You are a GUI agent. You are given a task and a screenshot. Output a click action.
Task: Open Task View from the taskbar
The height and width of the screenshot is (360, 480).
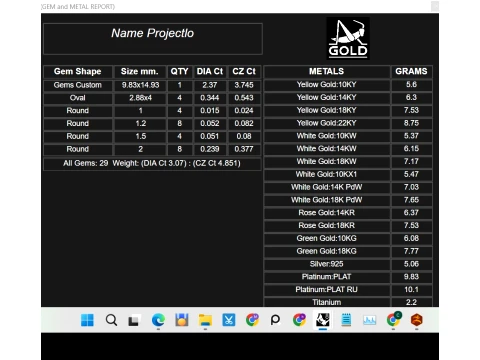tap(134, 320)
